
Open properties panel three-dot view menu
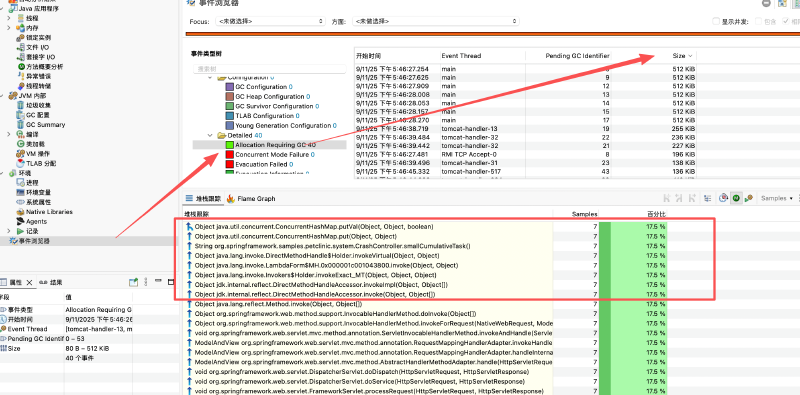point(145,282)
